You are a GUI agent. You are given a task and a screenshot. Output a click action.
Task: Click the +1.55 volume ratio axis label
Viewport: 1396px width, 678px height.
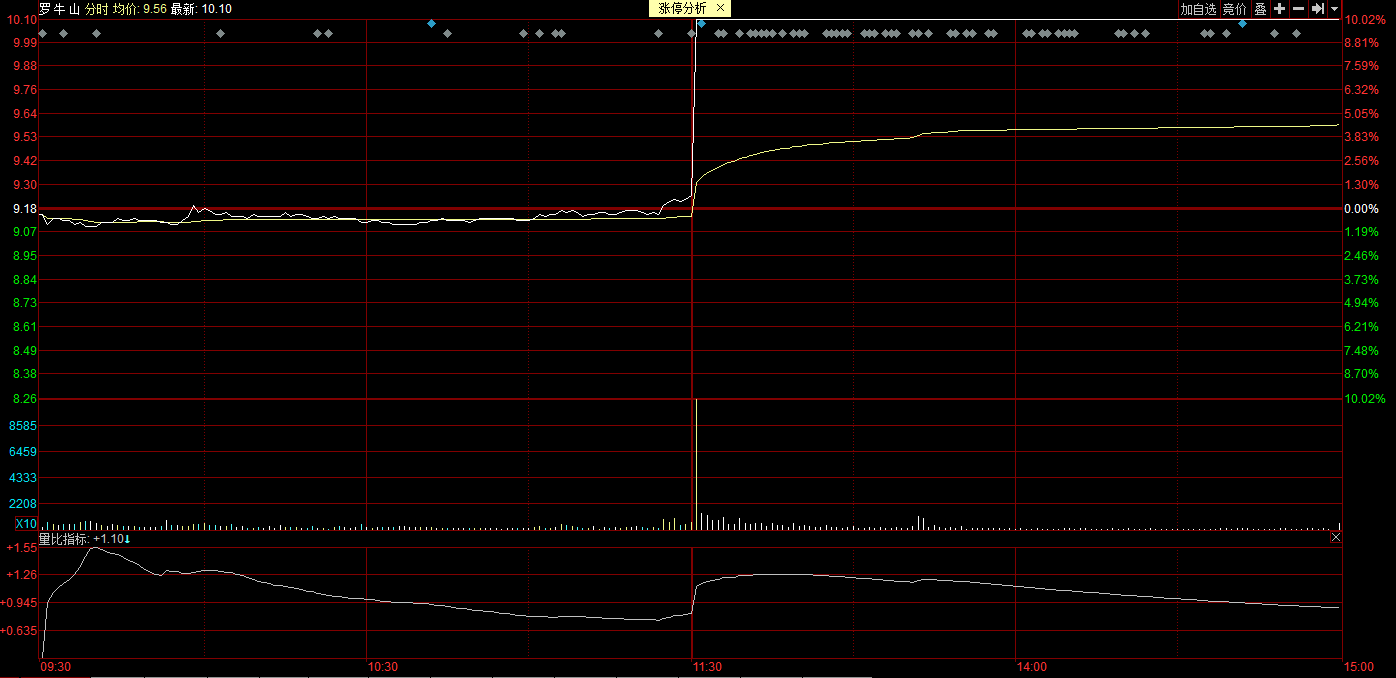[x=21, y=547]
